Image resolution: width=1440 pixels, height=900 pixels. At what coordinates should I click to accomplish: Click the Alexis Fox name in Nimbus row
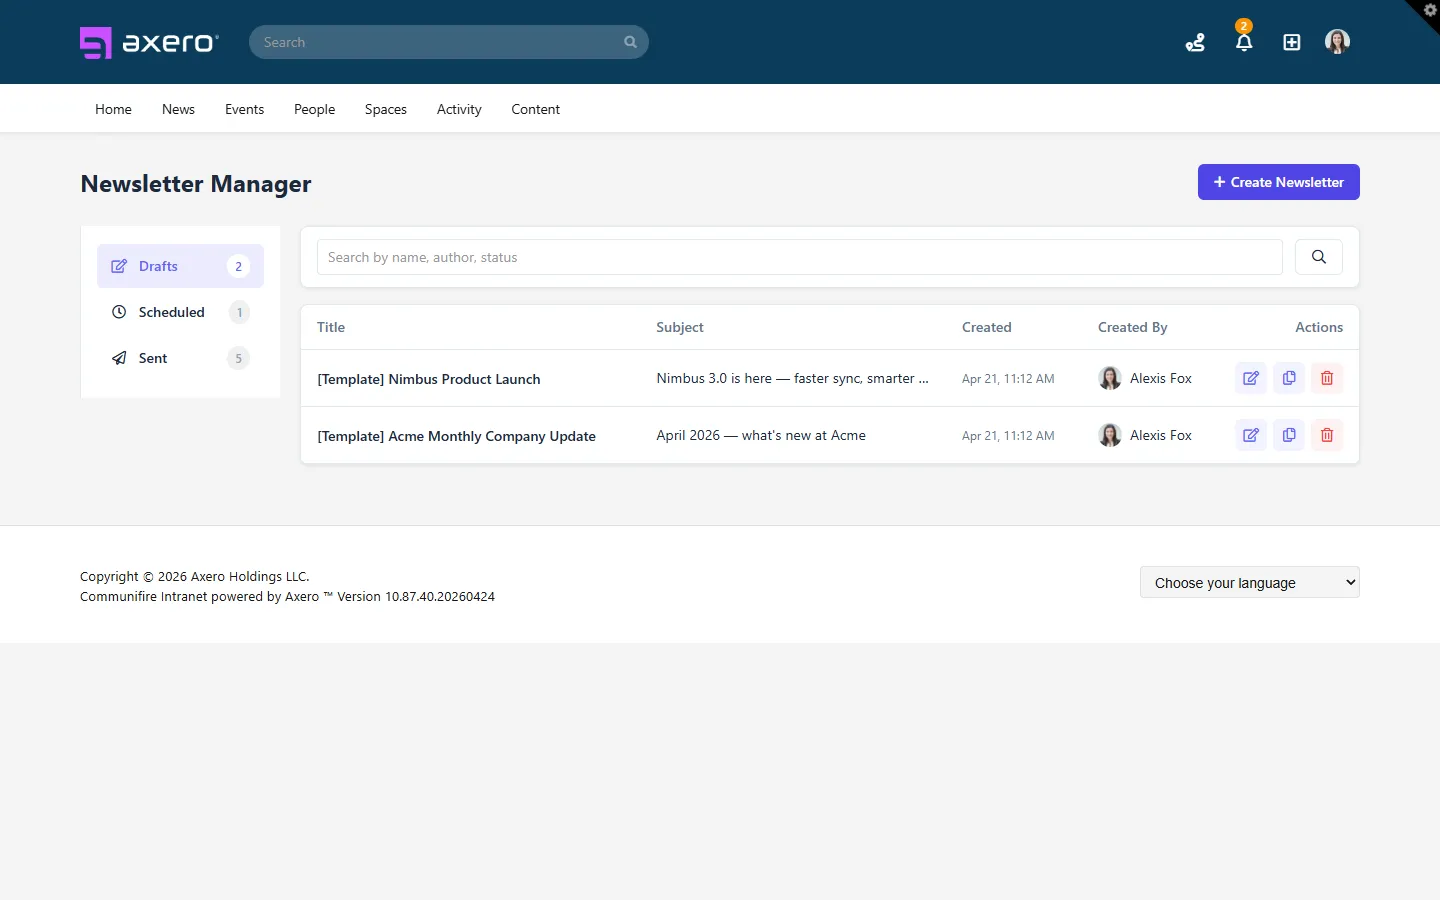[1161, 378]
